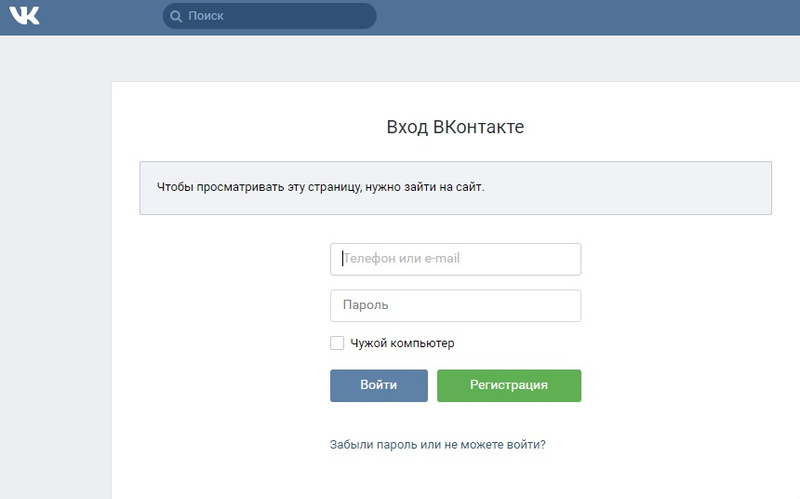
Task: Click the word Вход in the heading
Action: (x=407, y=127)
